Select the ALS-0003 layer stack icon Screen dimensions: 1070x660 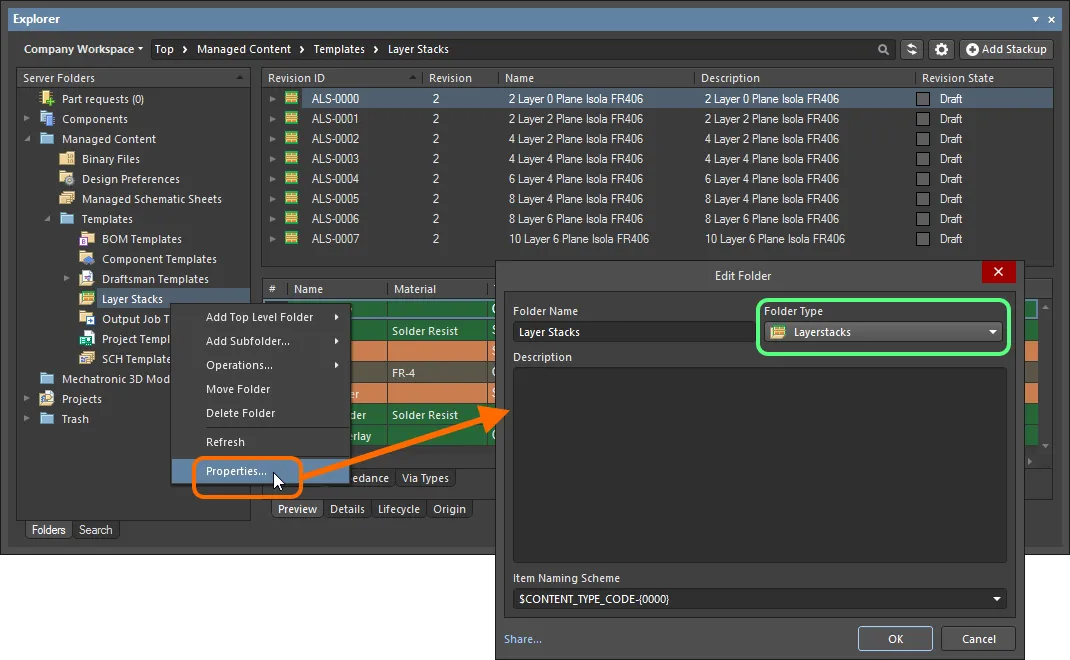tap(291, 158)
